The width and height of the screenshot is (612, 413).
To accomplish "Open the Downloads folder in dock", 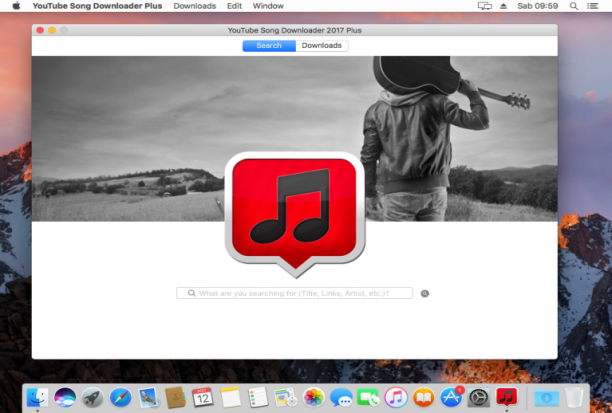I will (x=546, y=397).
